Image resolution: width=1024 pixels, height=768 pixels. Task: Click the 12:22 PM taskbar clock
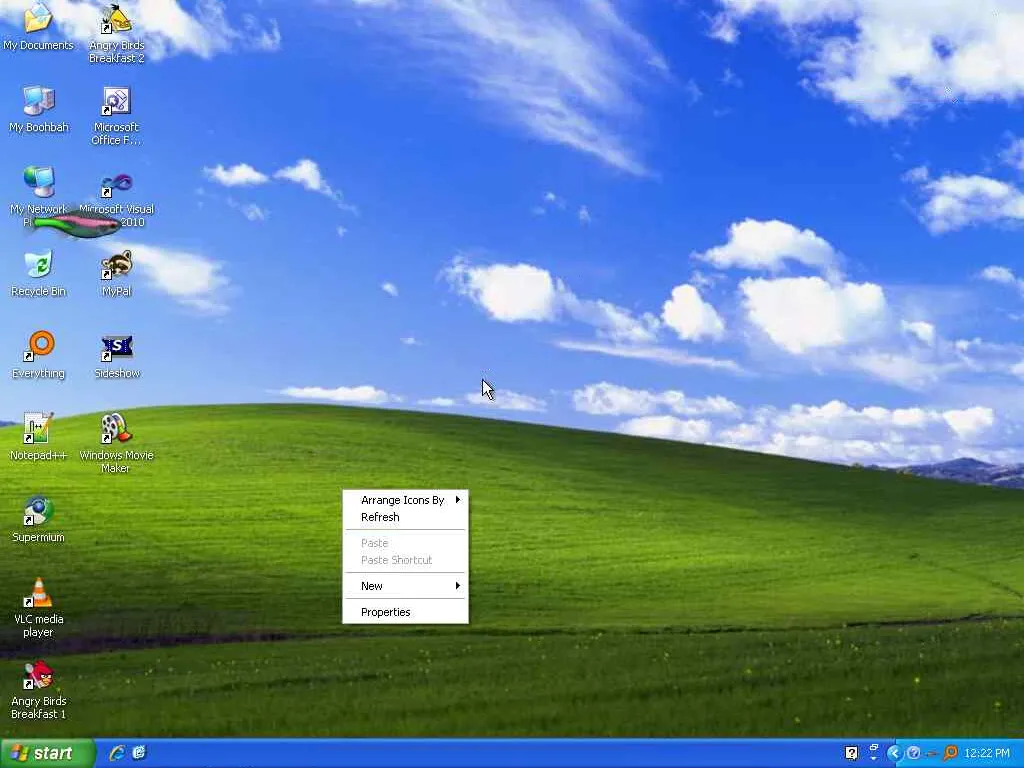pyautogui.click(x=987, y=753)
